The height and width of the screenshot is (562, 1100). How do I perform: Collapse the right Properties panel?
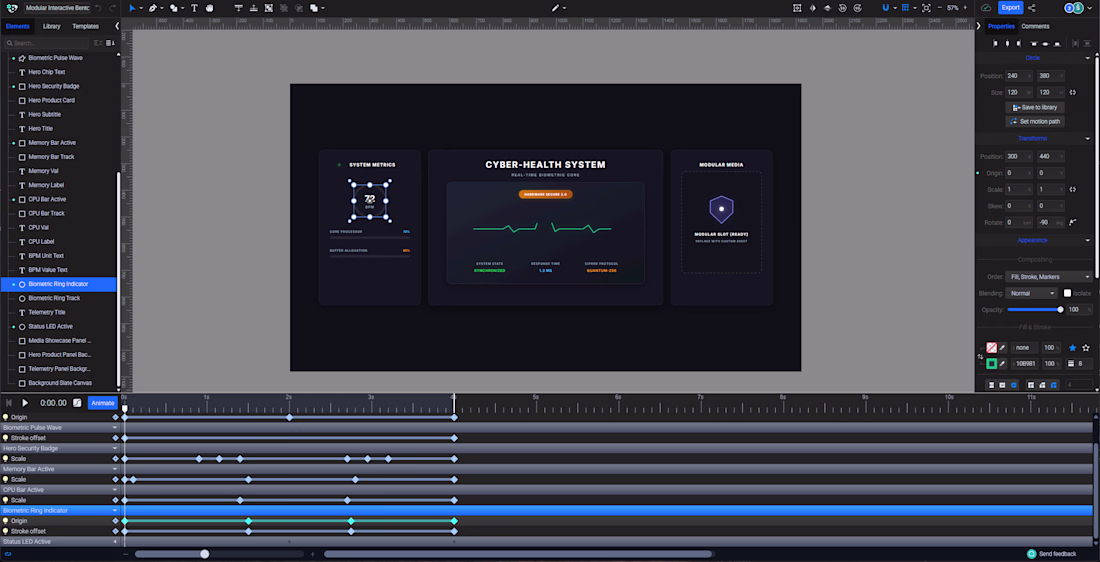coord(979,26)
